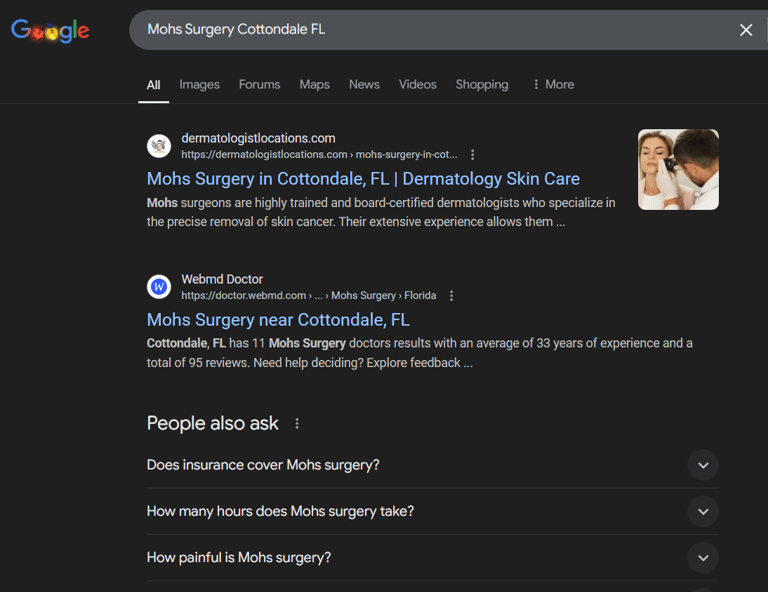
Task: Click the snippet text starting Mohs surgeons are highly trained
Action: click(381, 212)
